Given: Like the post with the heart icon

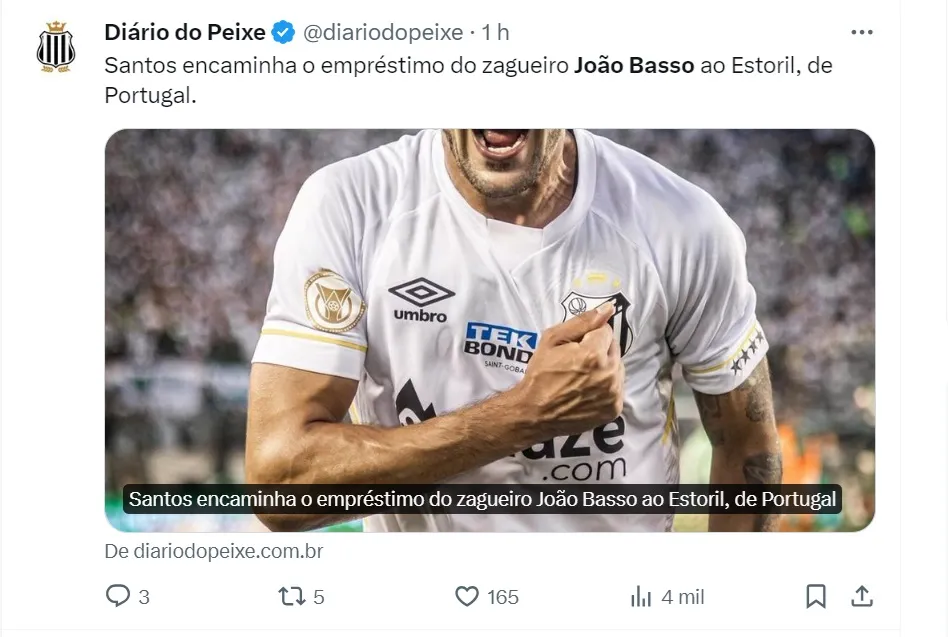Looking at the screenshot, I should [467, 597].
